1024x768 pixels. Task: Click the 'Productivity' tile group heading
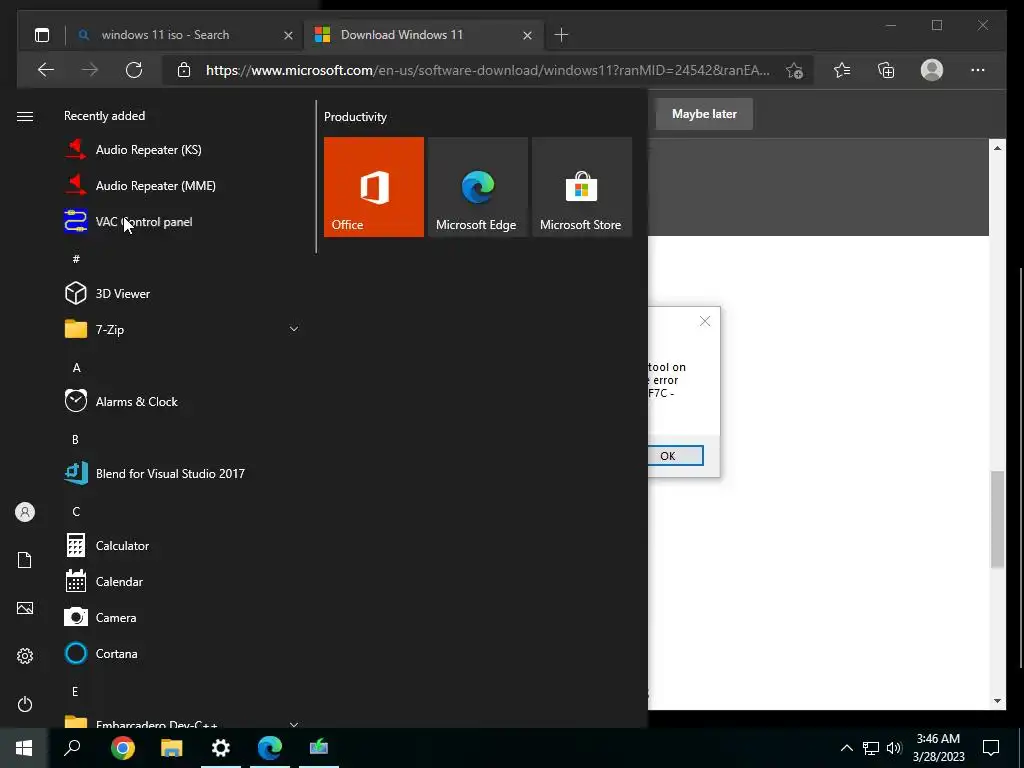355,117
